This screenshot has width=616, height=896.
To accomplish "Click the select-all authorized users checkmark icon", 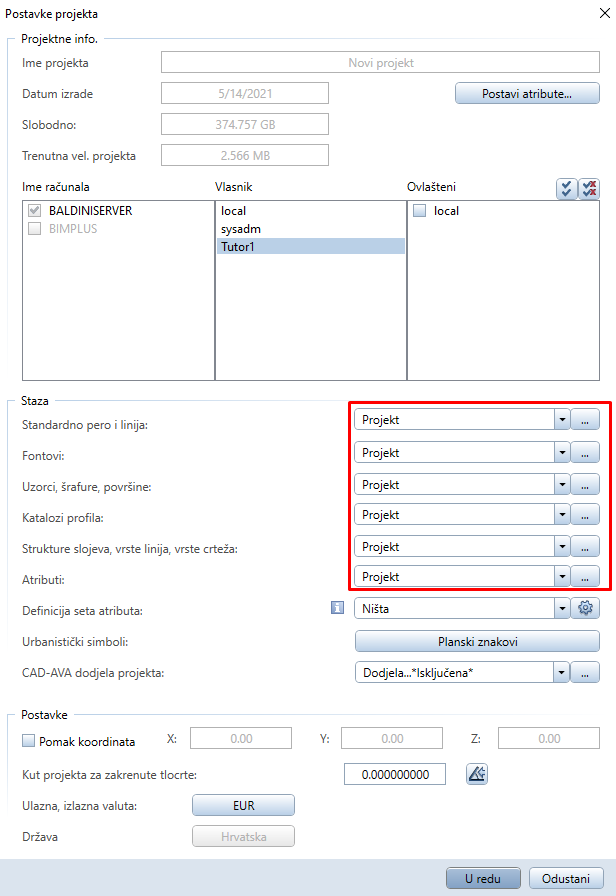I will 566,189.
